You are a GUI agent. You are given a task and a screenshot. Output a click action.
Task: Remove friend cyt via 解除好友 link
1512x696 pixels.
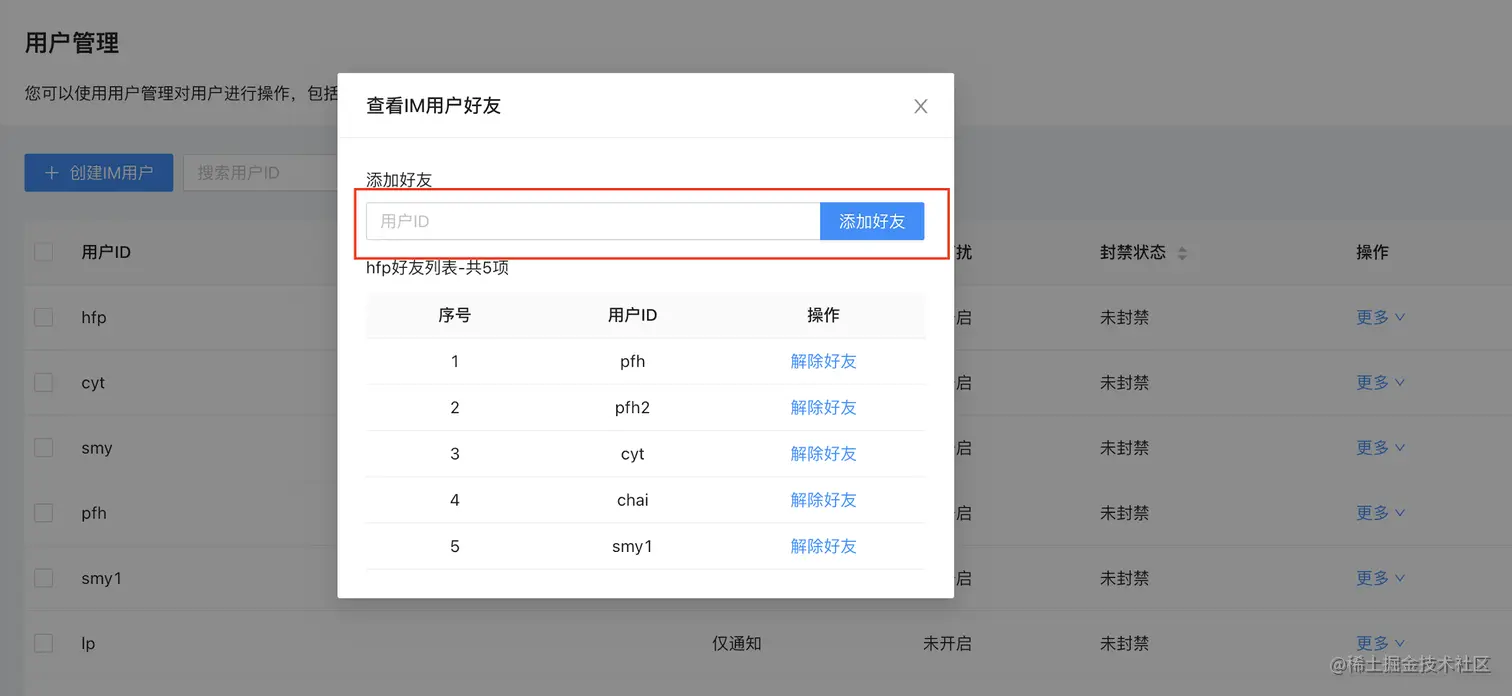(823, 453)
